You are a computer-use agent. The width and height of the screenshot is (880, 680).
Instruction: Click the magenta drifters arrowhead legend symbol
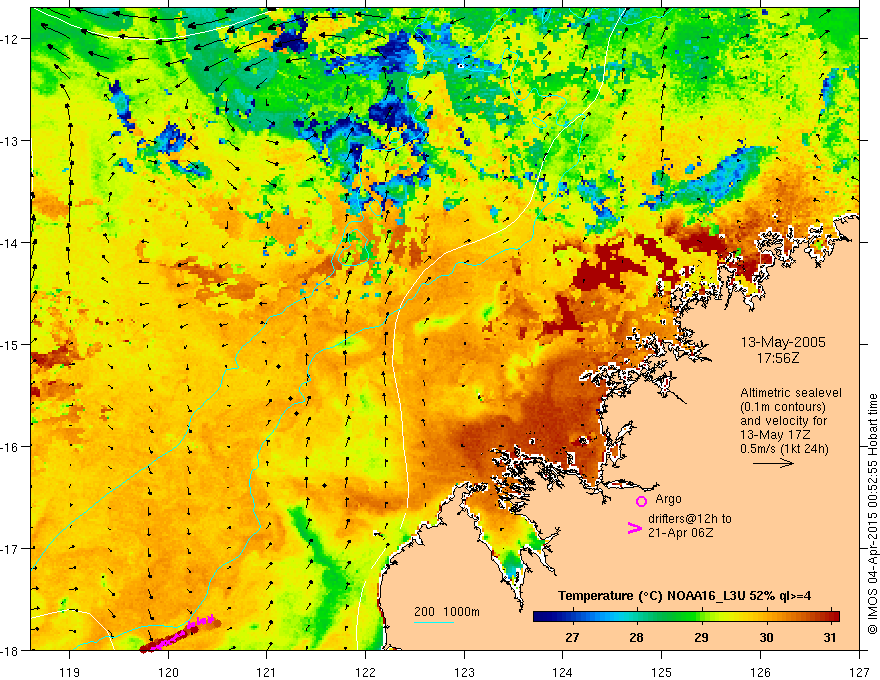[634, 529]
